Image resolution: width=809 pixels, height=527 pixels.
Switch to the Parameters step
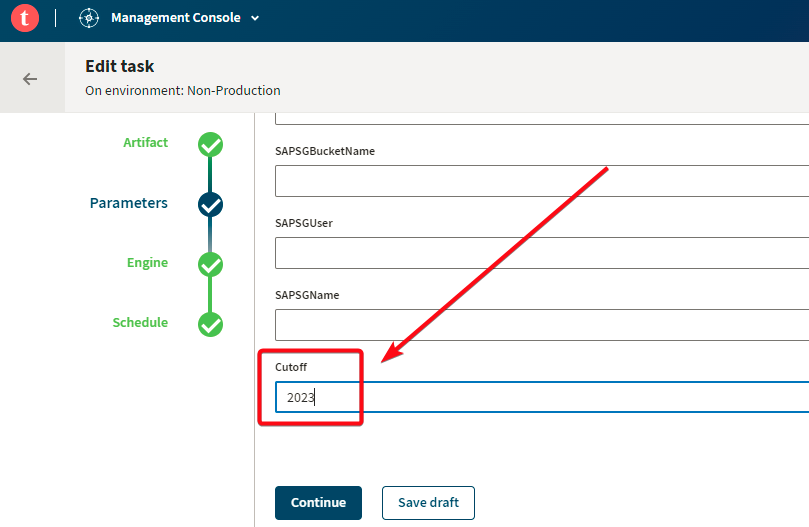[x=128, y=203]
